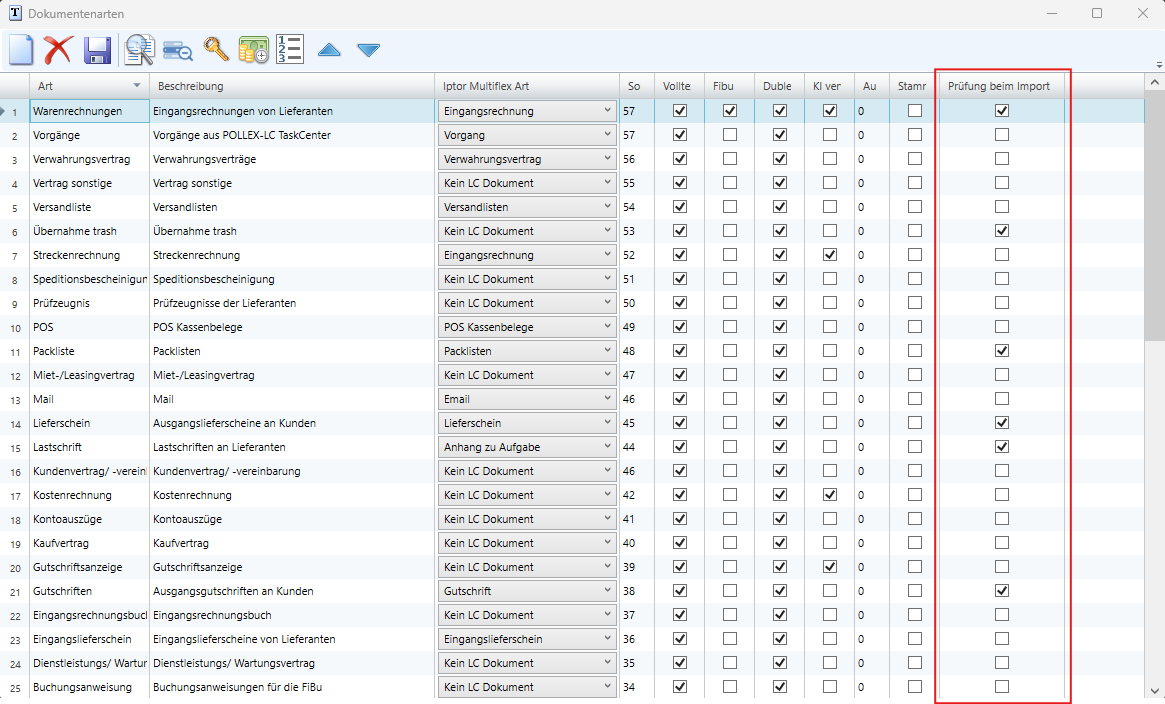Click the T application icon in the title bar

pyautogui.click(x=15, y=13)
